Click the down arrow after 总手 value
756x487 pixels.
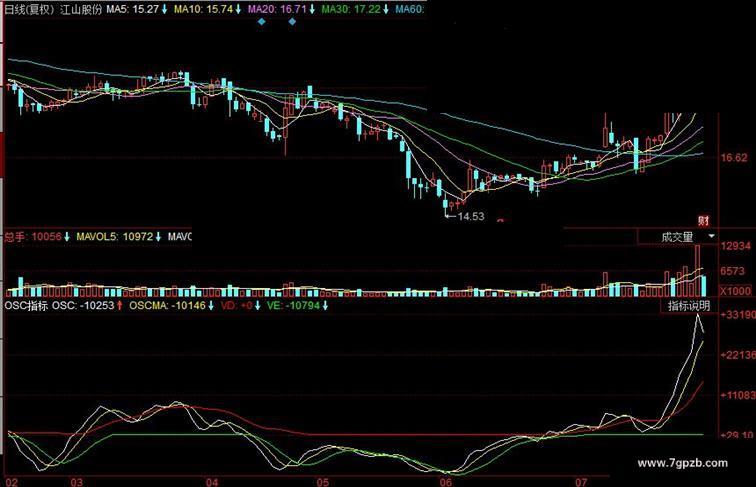tap(67, 237)
